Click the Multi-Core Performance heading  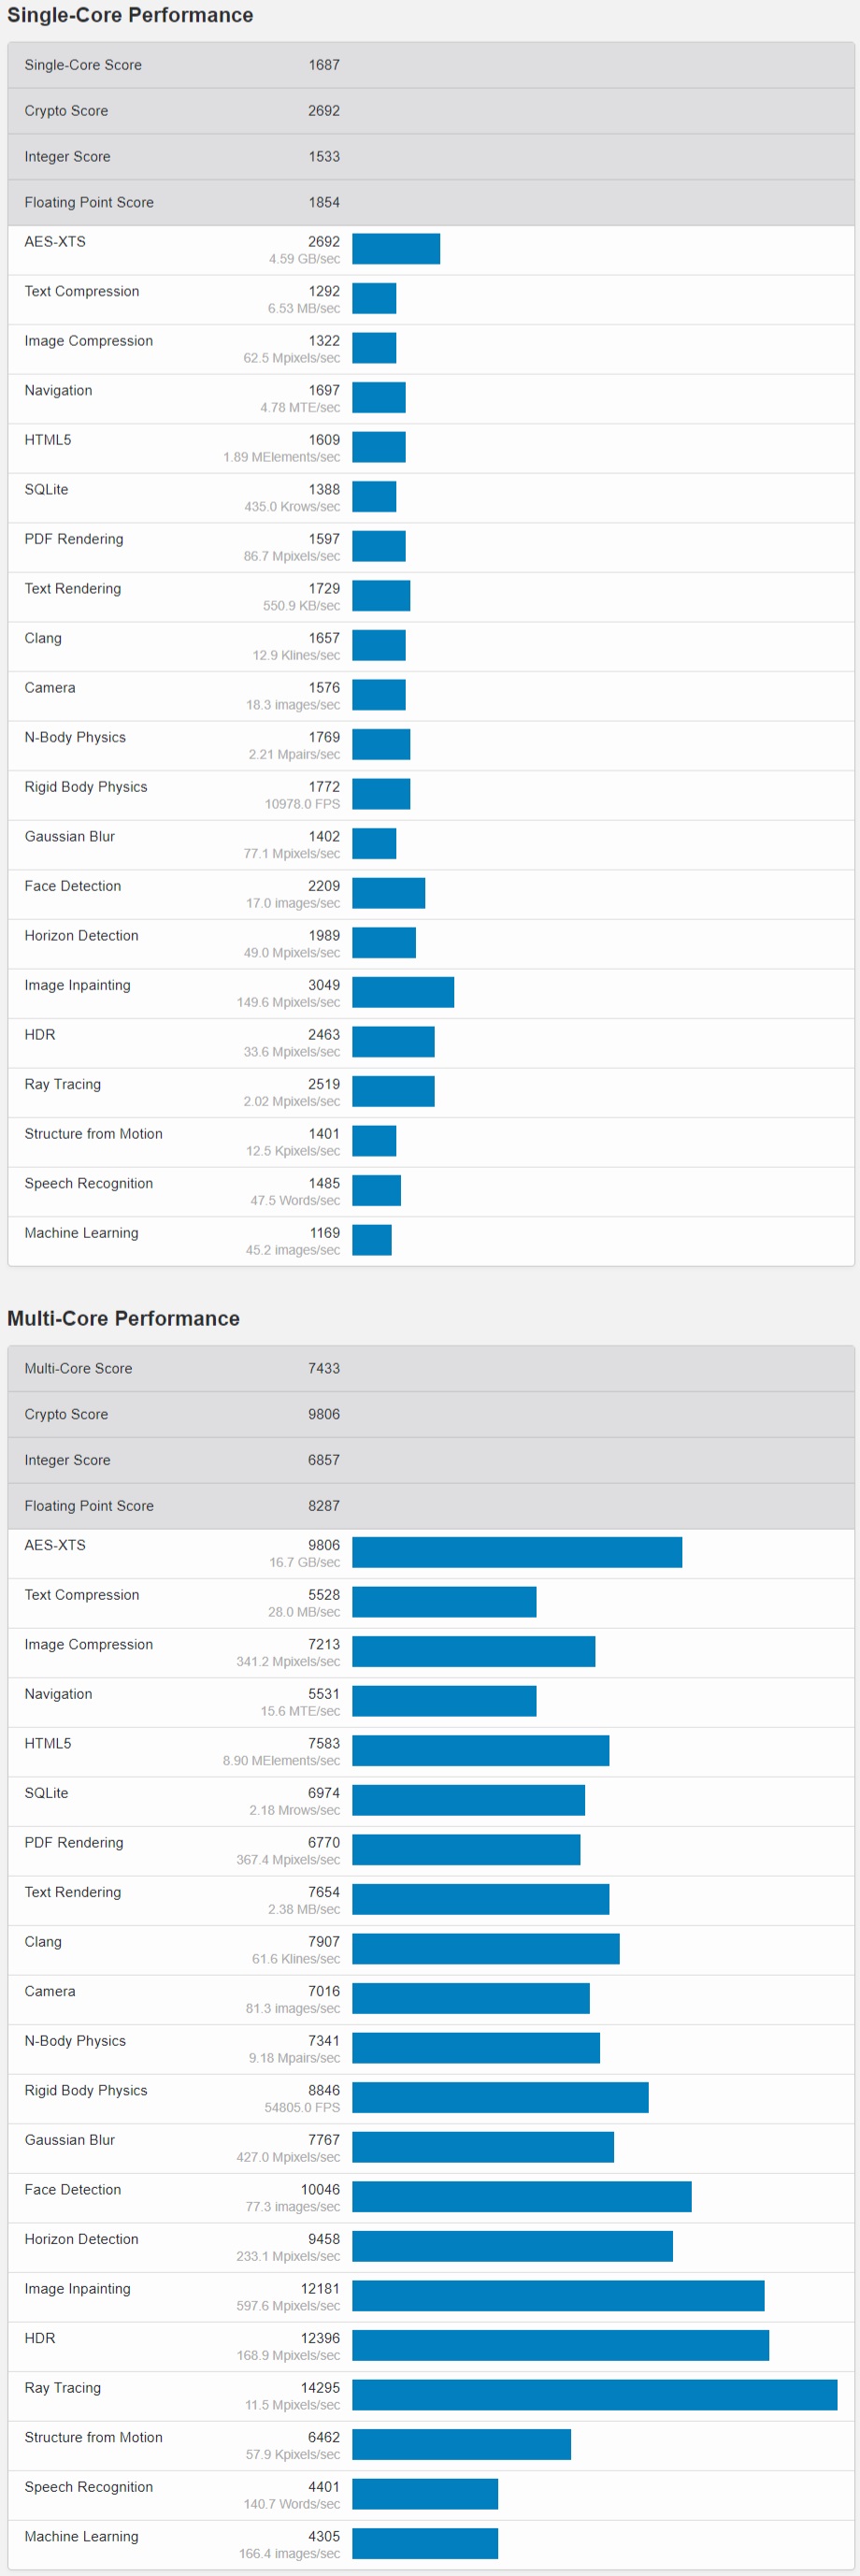[123, 1318]
